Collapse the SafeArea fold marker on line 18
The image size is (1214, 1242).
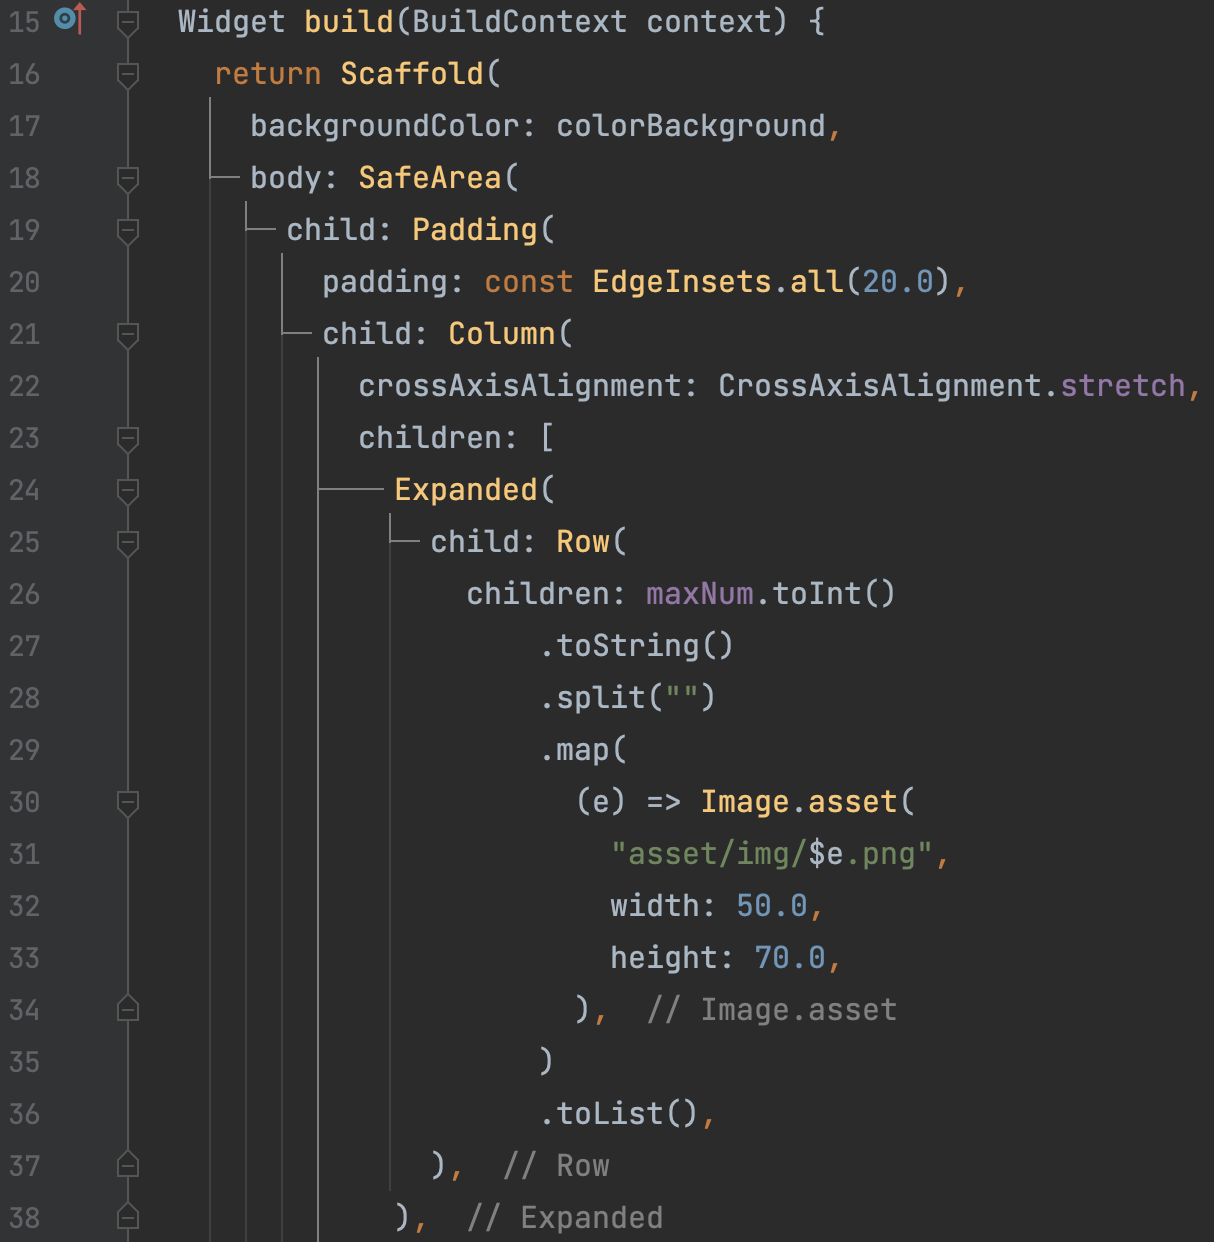(128, 178)
